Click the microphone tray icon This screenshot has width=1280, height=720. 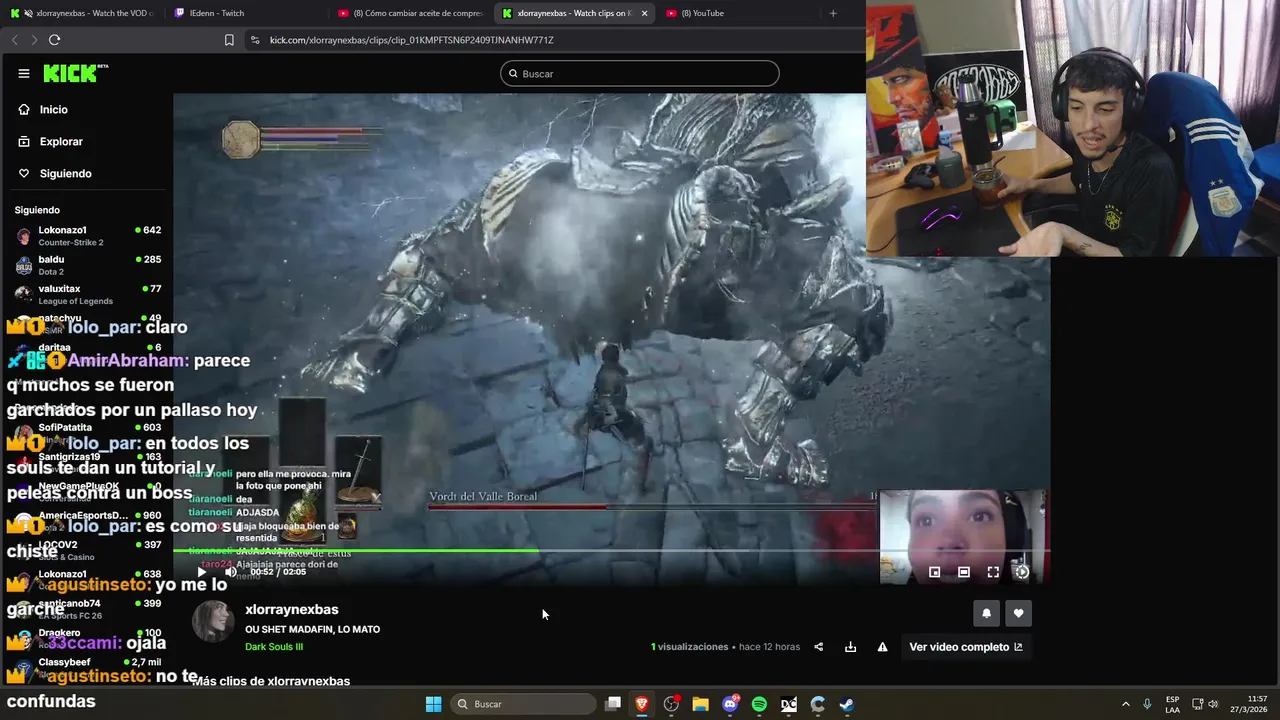coord(1147,704)
